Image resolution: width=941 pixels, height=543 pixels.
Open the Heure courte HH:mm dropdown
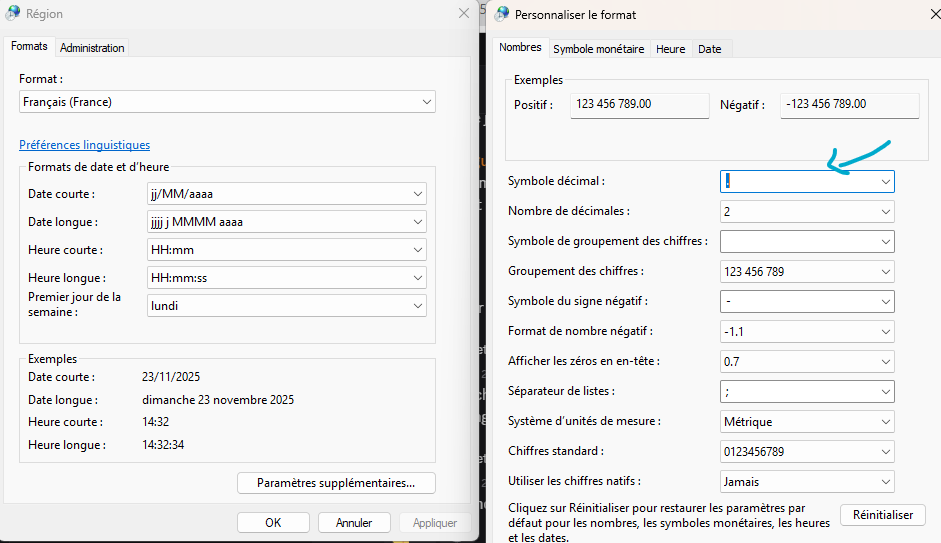click(287, 250)
